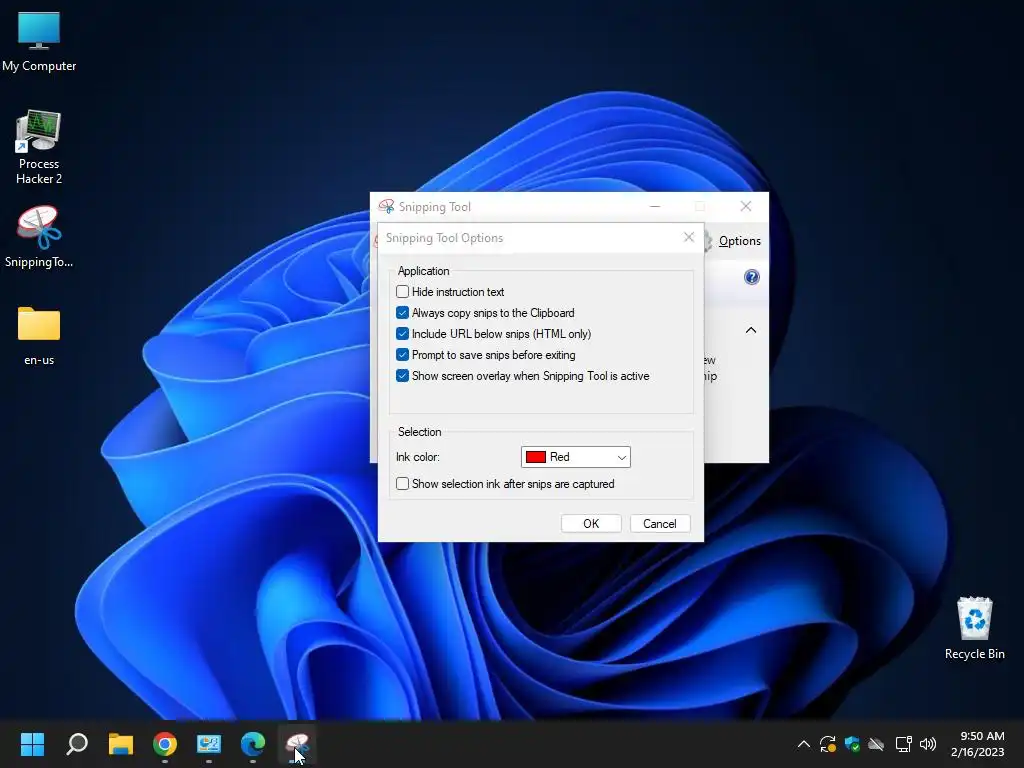Uncheck Always copy snips to the Clipboard
Screen dimensions: 1024x768
click(402, 313)
